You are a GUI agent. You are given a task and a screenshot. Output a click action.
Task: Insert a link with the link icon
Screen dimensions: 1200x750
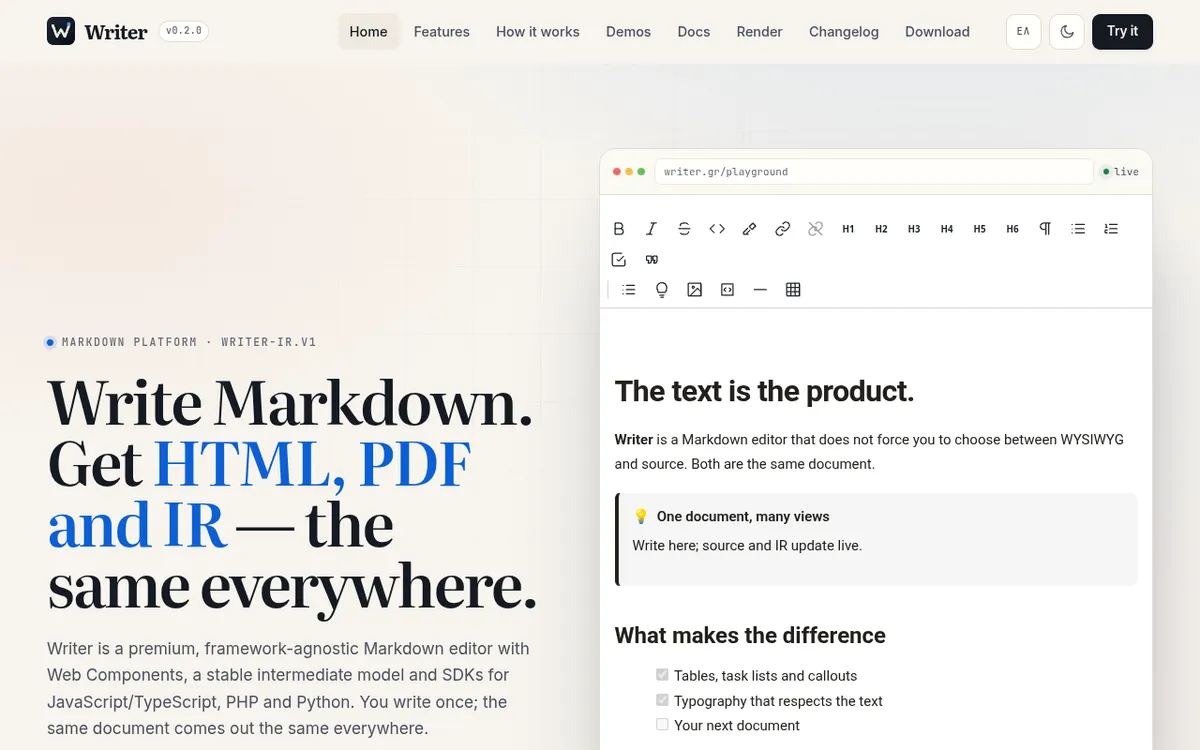783,229
